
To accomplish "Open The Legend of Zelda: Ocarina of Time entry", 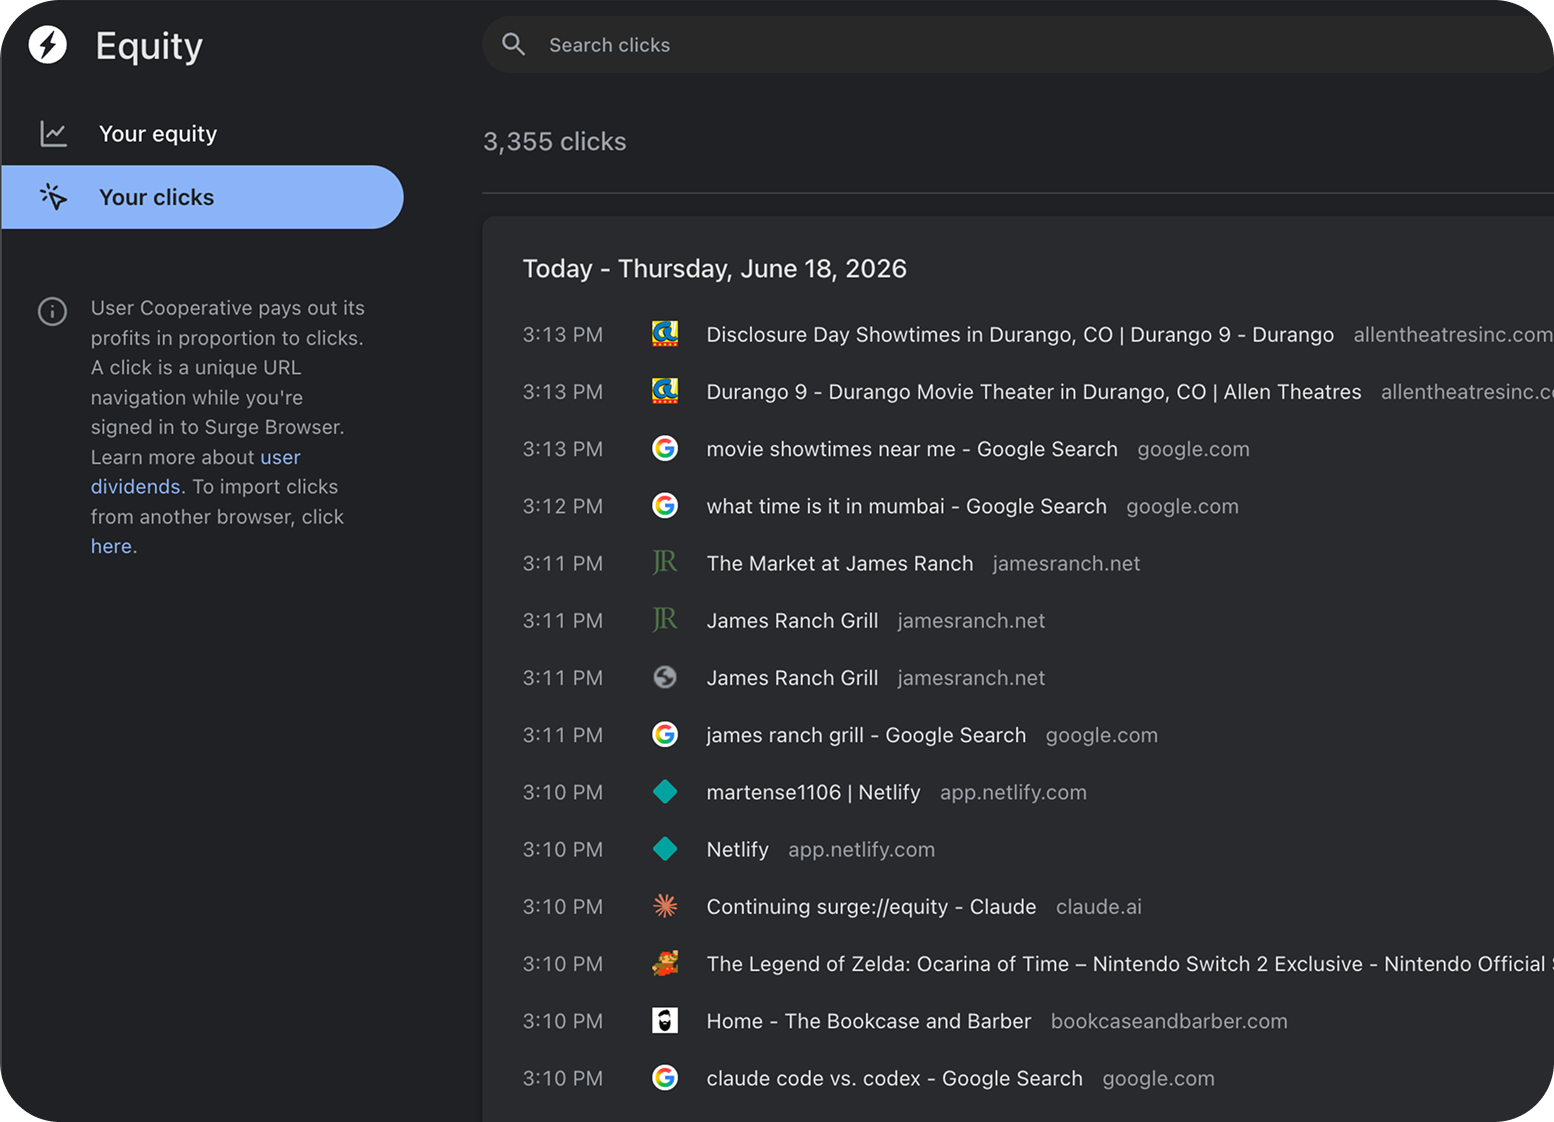I will pyautogui.click(x=1130, y=964).
